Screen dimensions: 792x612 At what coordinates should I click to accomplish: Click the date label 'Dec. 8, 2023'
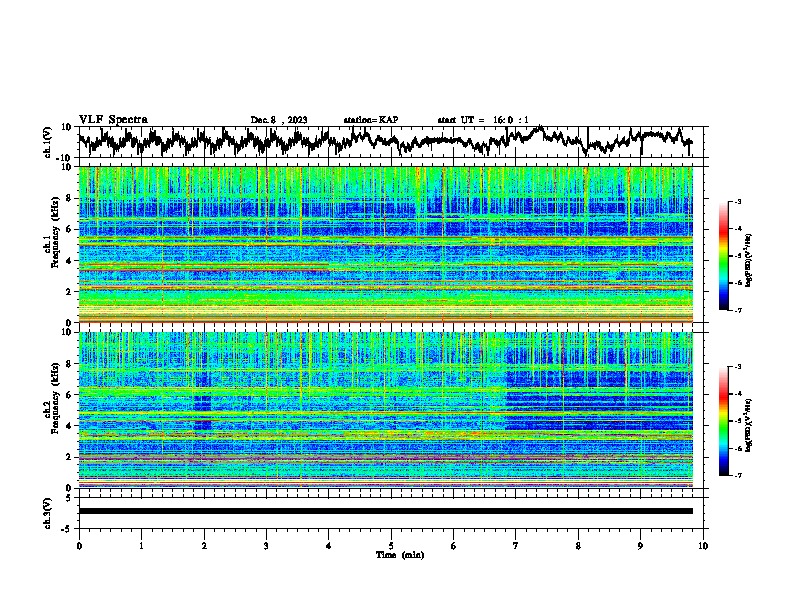279,120
